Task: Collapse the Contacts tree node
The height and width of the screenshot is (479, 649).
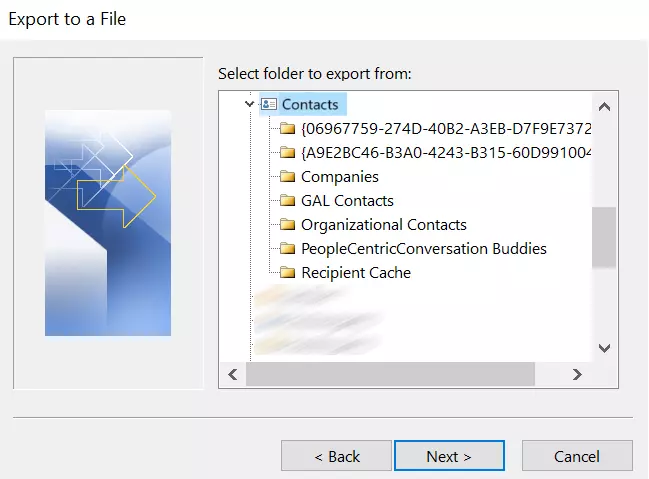Action: [249, 104]
